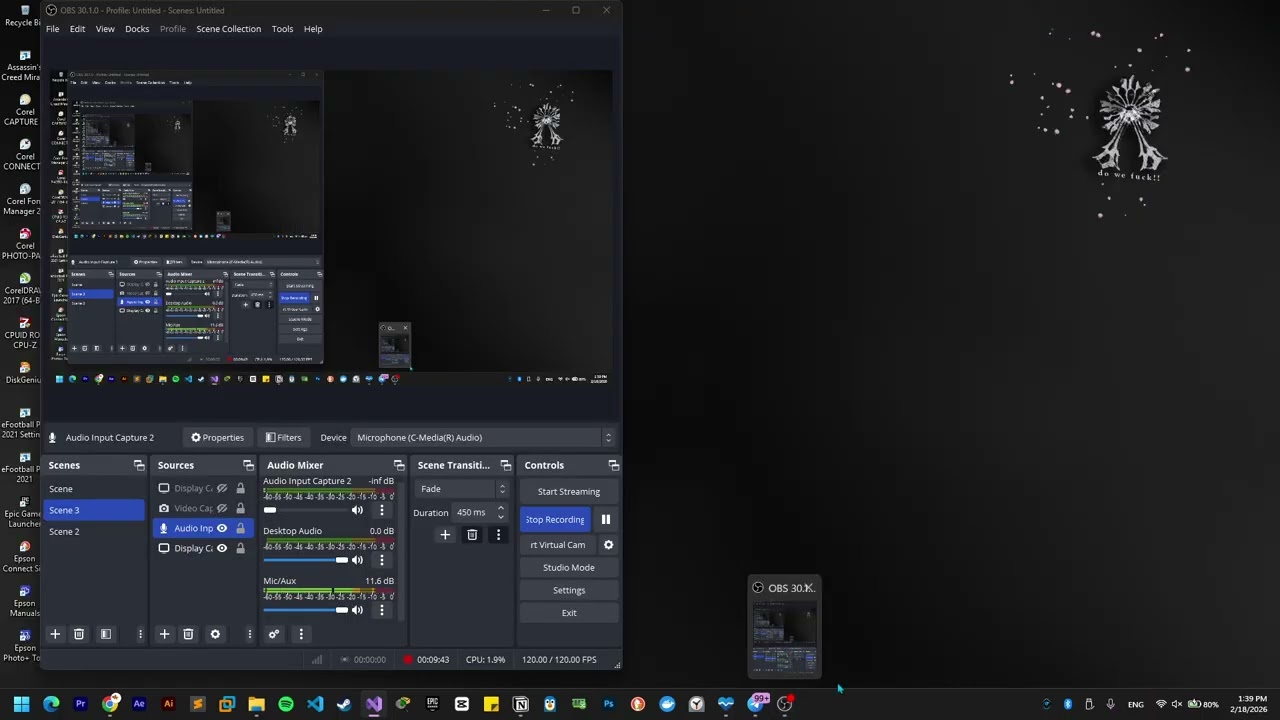Select Scene 2 in Scenes list
1280x720 pixels.
tap(94, 531)
